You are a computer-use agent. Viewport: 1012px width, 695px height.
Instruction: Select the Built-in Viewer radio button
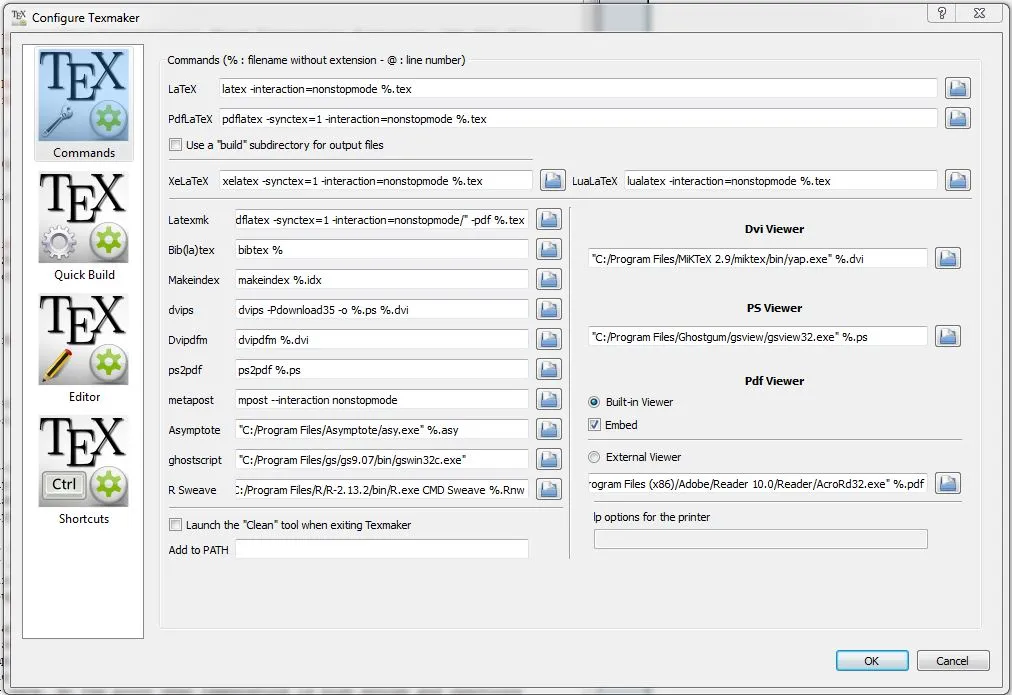point(594,402)
